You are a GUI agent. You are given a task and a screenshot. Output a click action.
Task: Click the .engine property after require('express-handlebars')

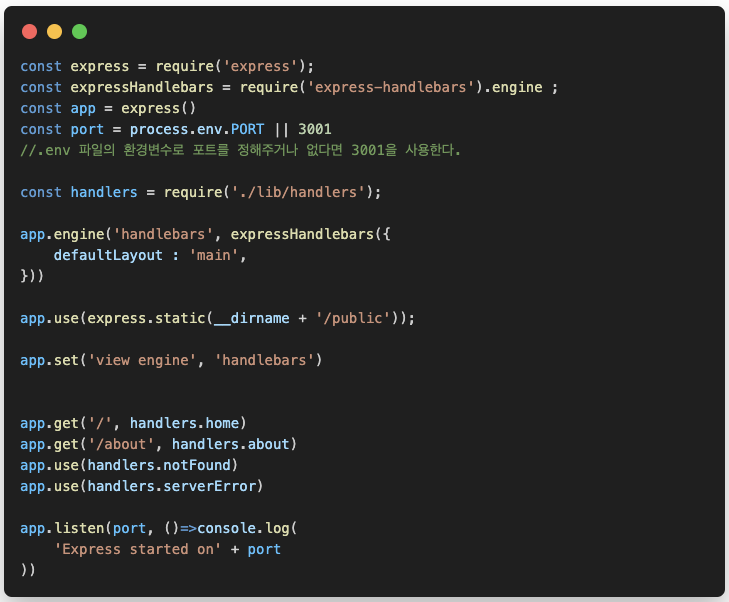pyautogui.click(x=513, y=87)
